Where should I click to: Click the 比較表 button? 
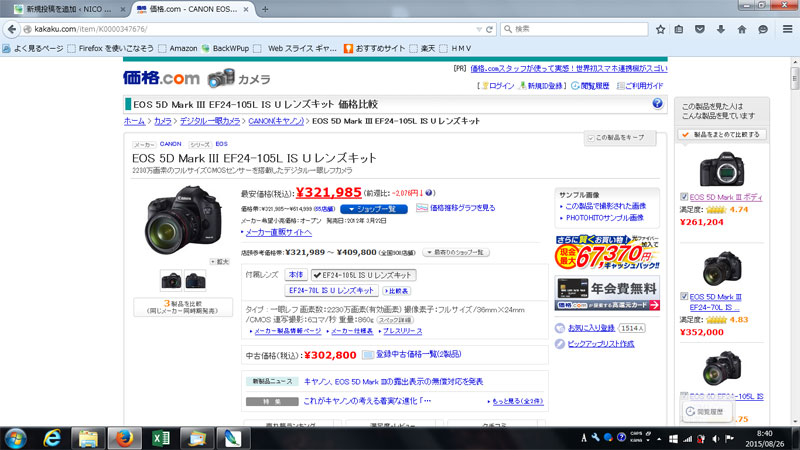pyautogui.click(x=397, y=291)
